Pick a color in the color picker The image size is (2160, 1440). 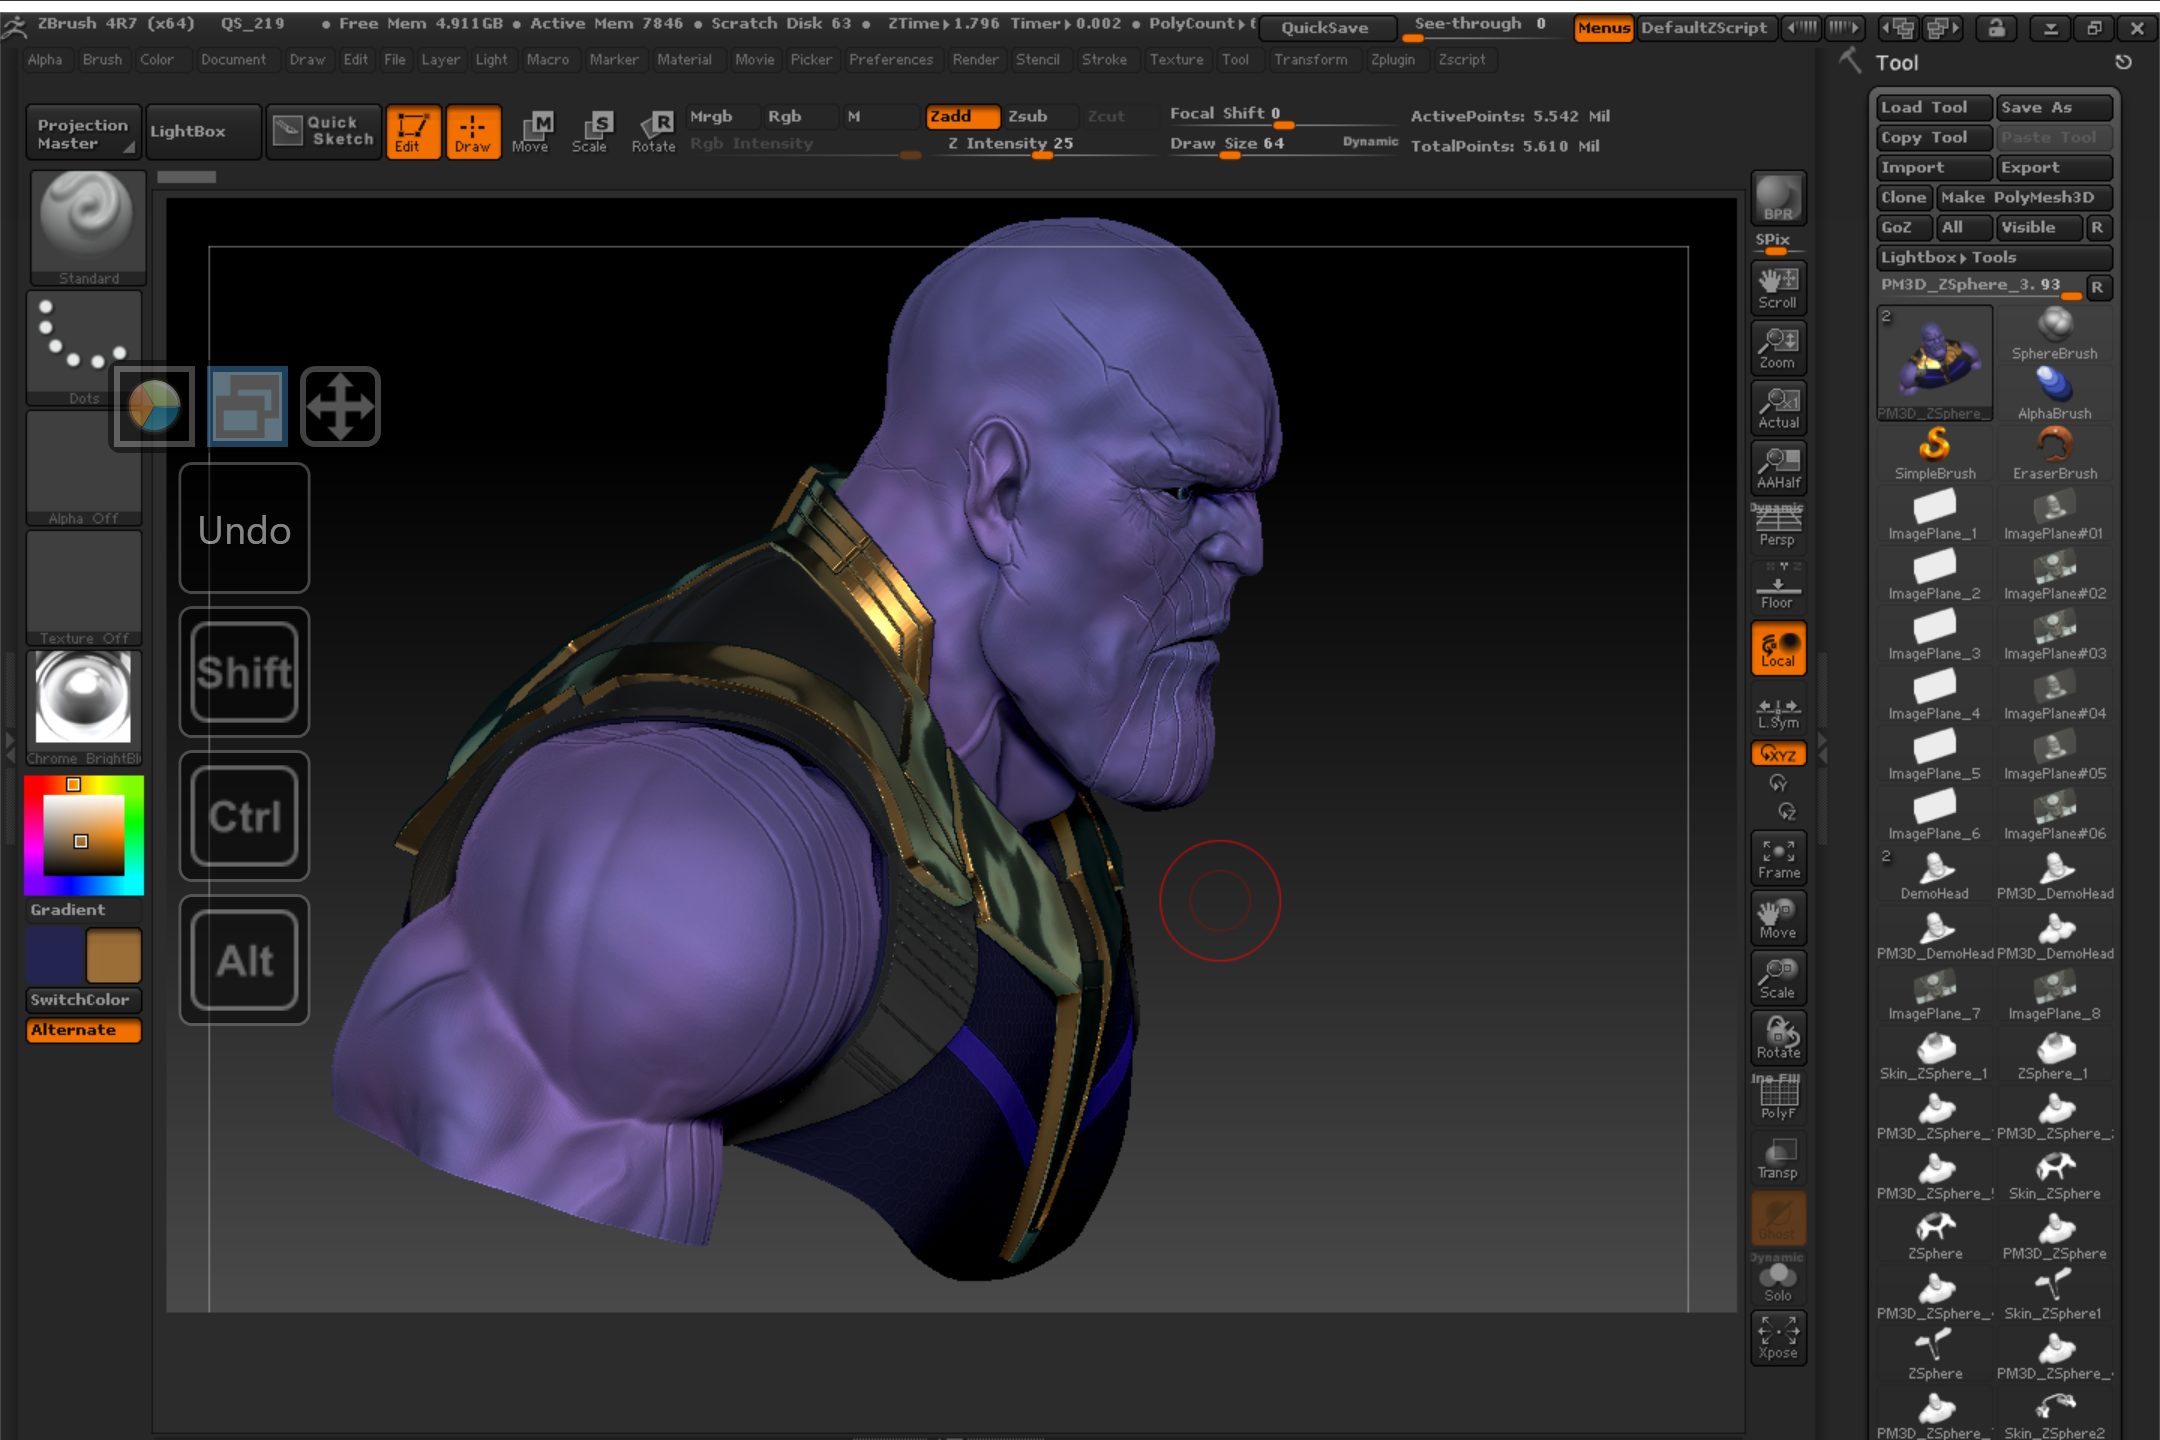pos(84,835)
